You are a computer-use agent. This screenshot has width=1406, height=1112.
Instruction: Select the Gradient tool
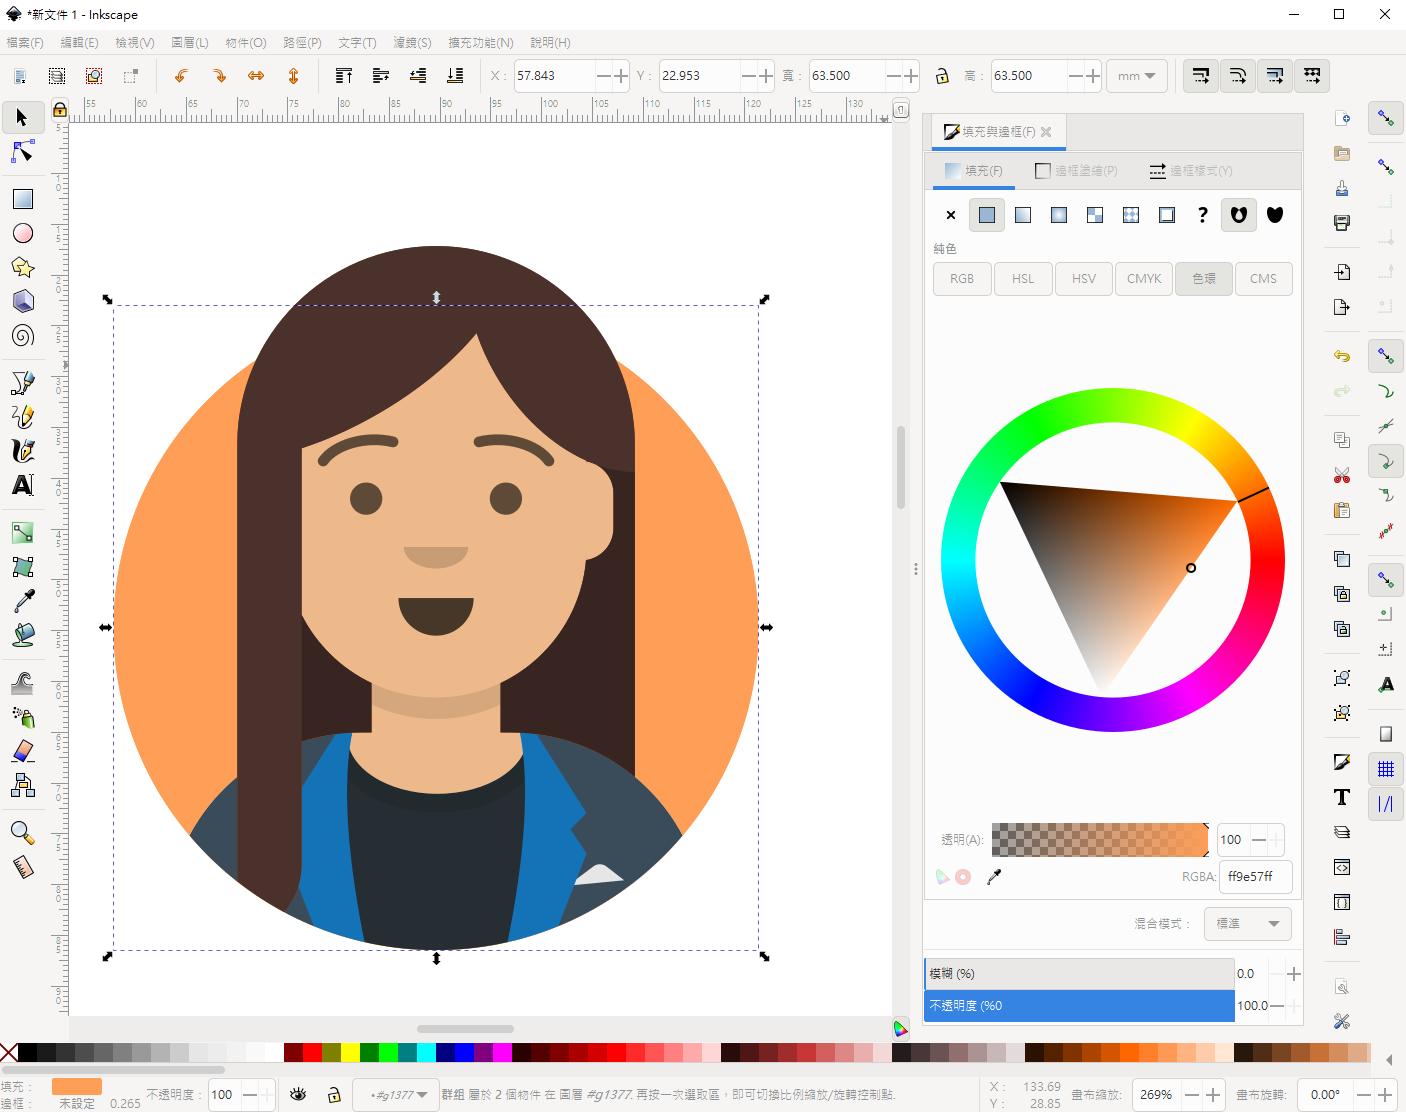[22, 533]
